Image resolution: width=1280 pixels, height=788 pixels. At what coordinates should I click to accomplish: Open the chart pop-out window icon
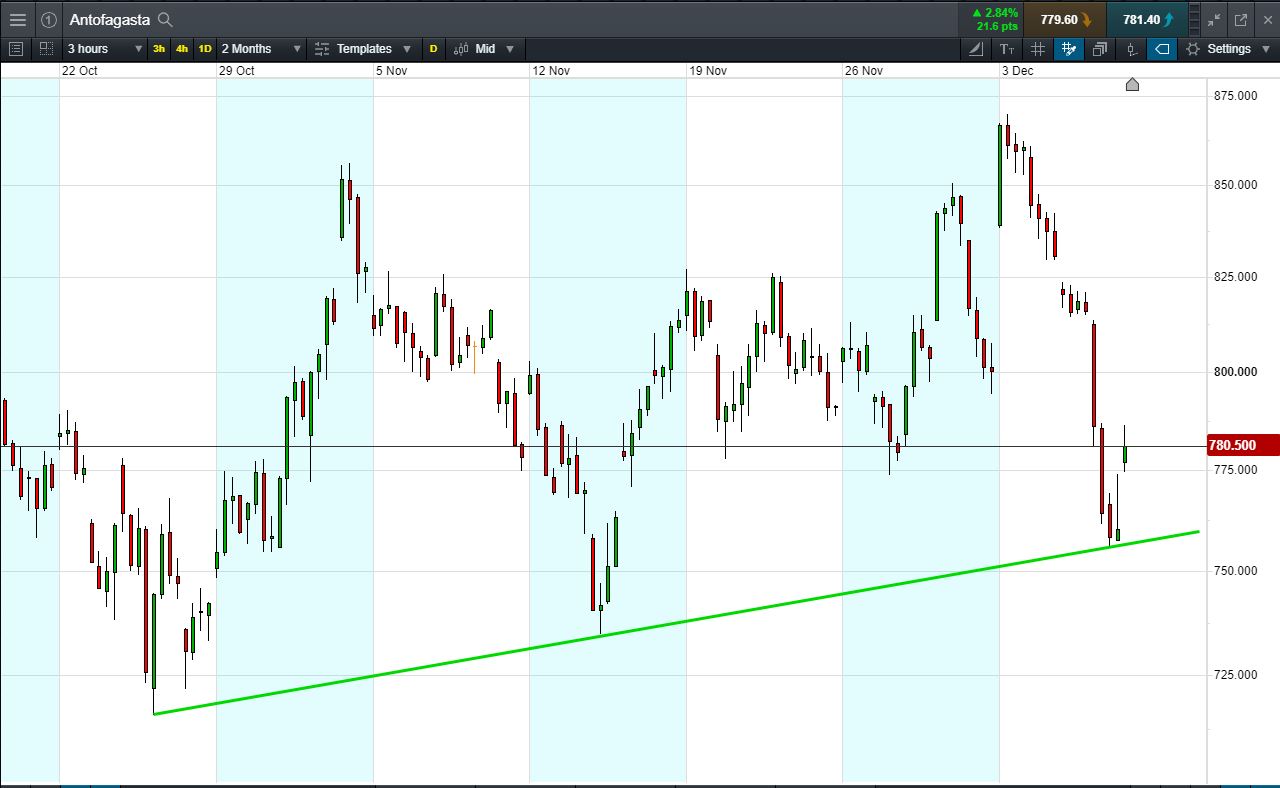(1241, 19)
